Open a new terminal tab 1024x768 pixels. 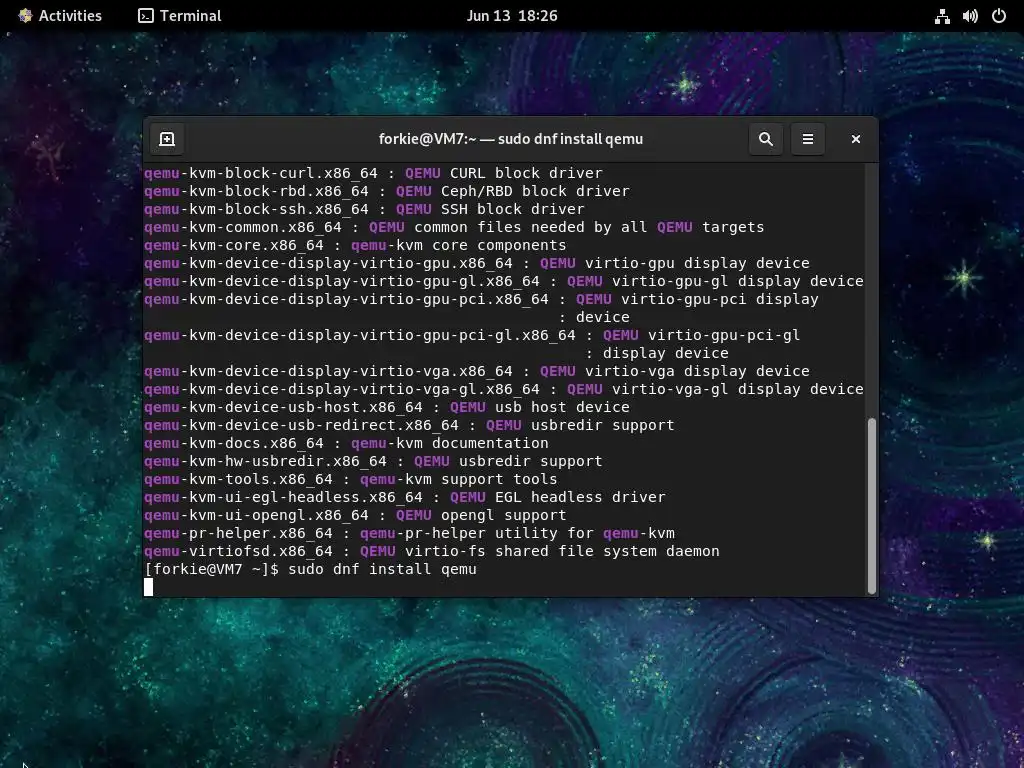pos(167,139)
